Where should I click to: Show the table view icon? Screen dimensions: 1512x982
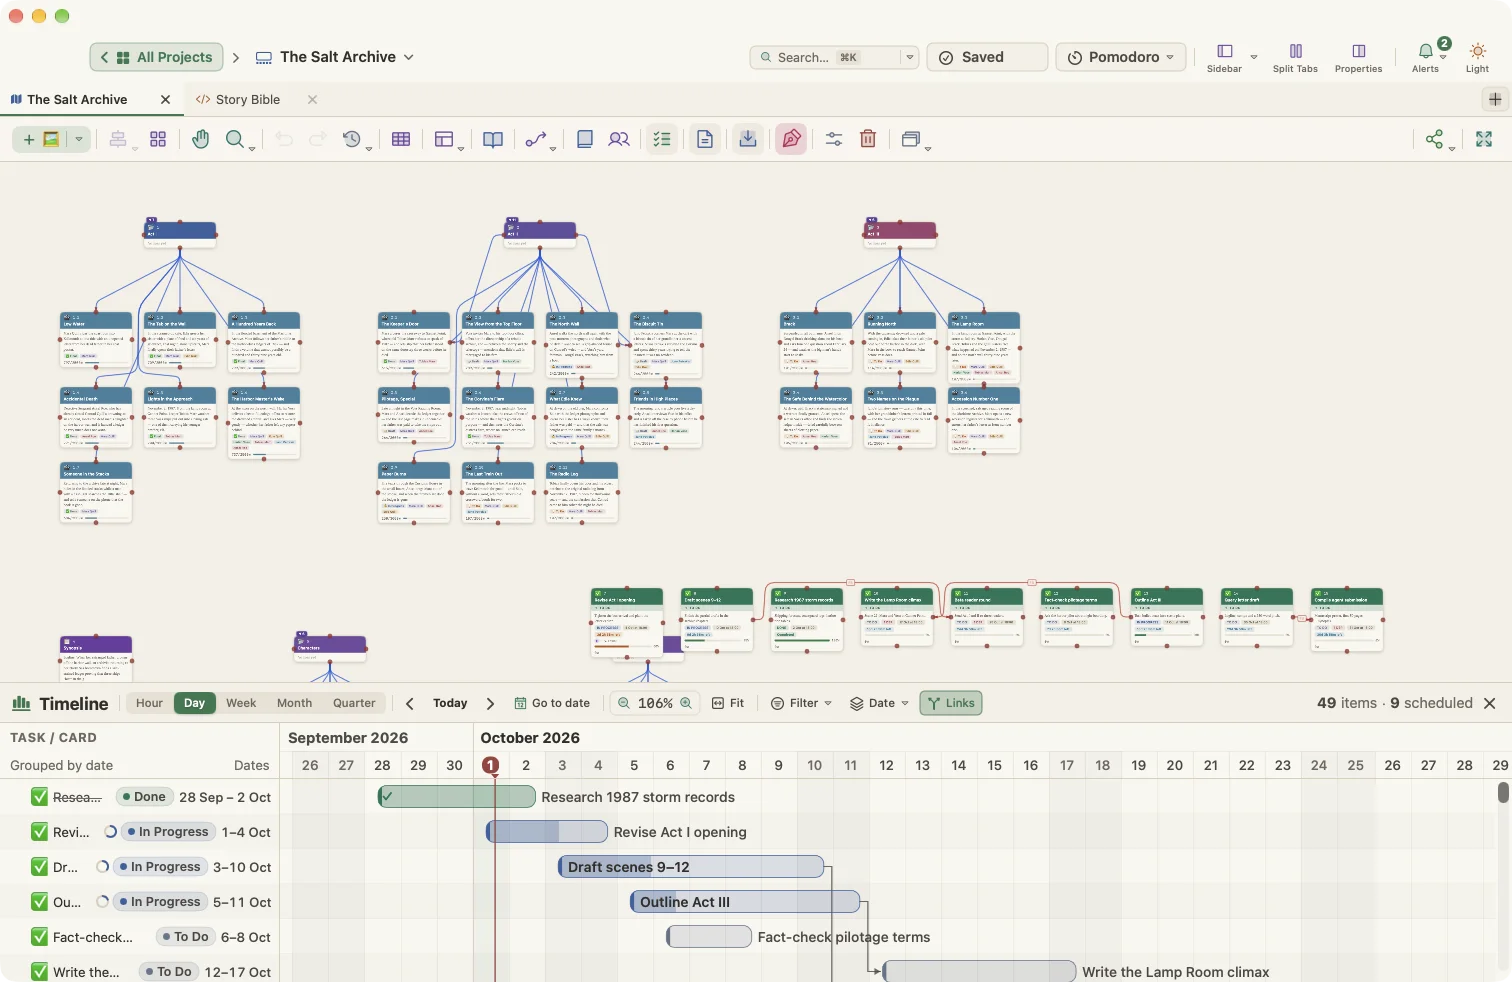tap(401, 139)
